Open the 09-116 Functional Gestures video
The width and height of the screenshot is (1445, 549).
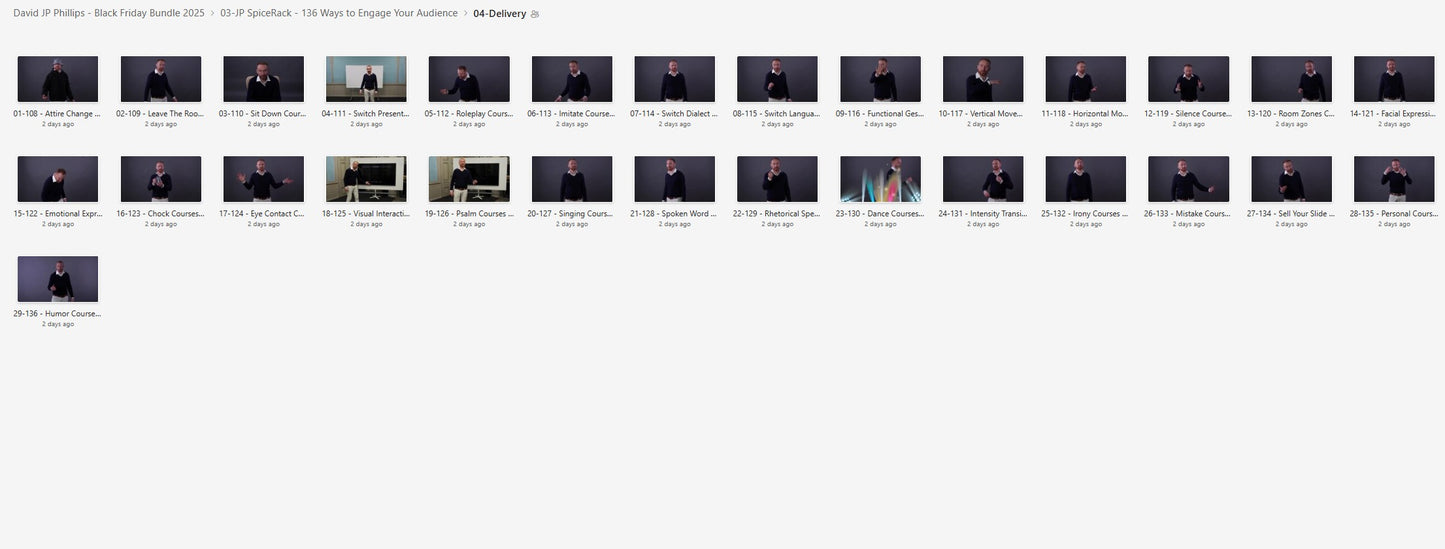[x=880, y=79]
